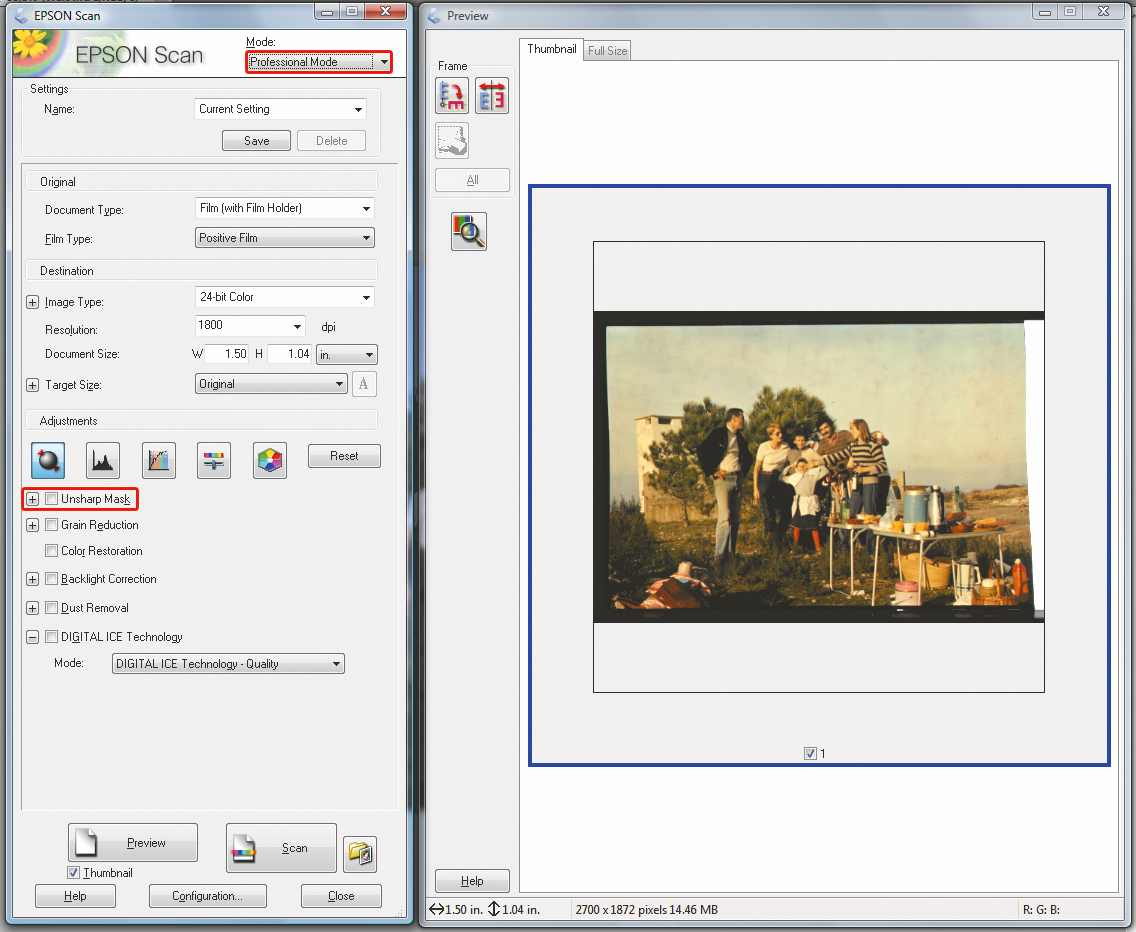Open the Tone Correction curve icon
Image resolution: width=1136 pixels, height=932 pixels.
coord(159,460)
